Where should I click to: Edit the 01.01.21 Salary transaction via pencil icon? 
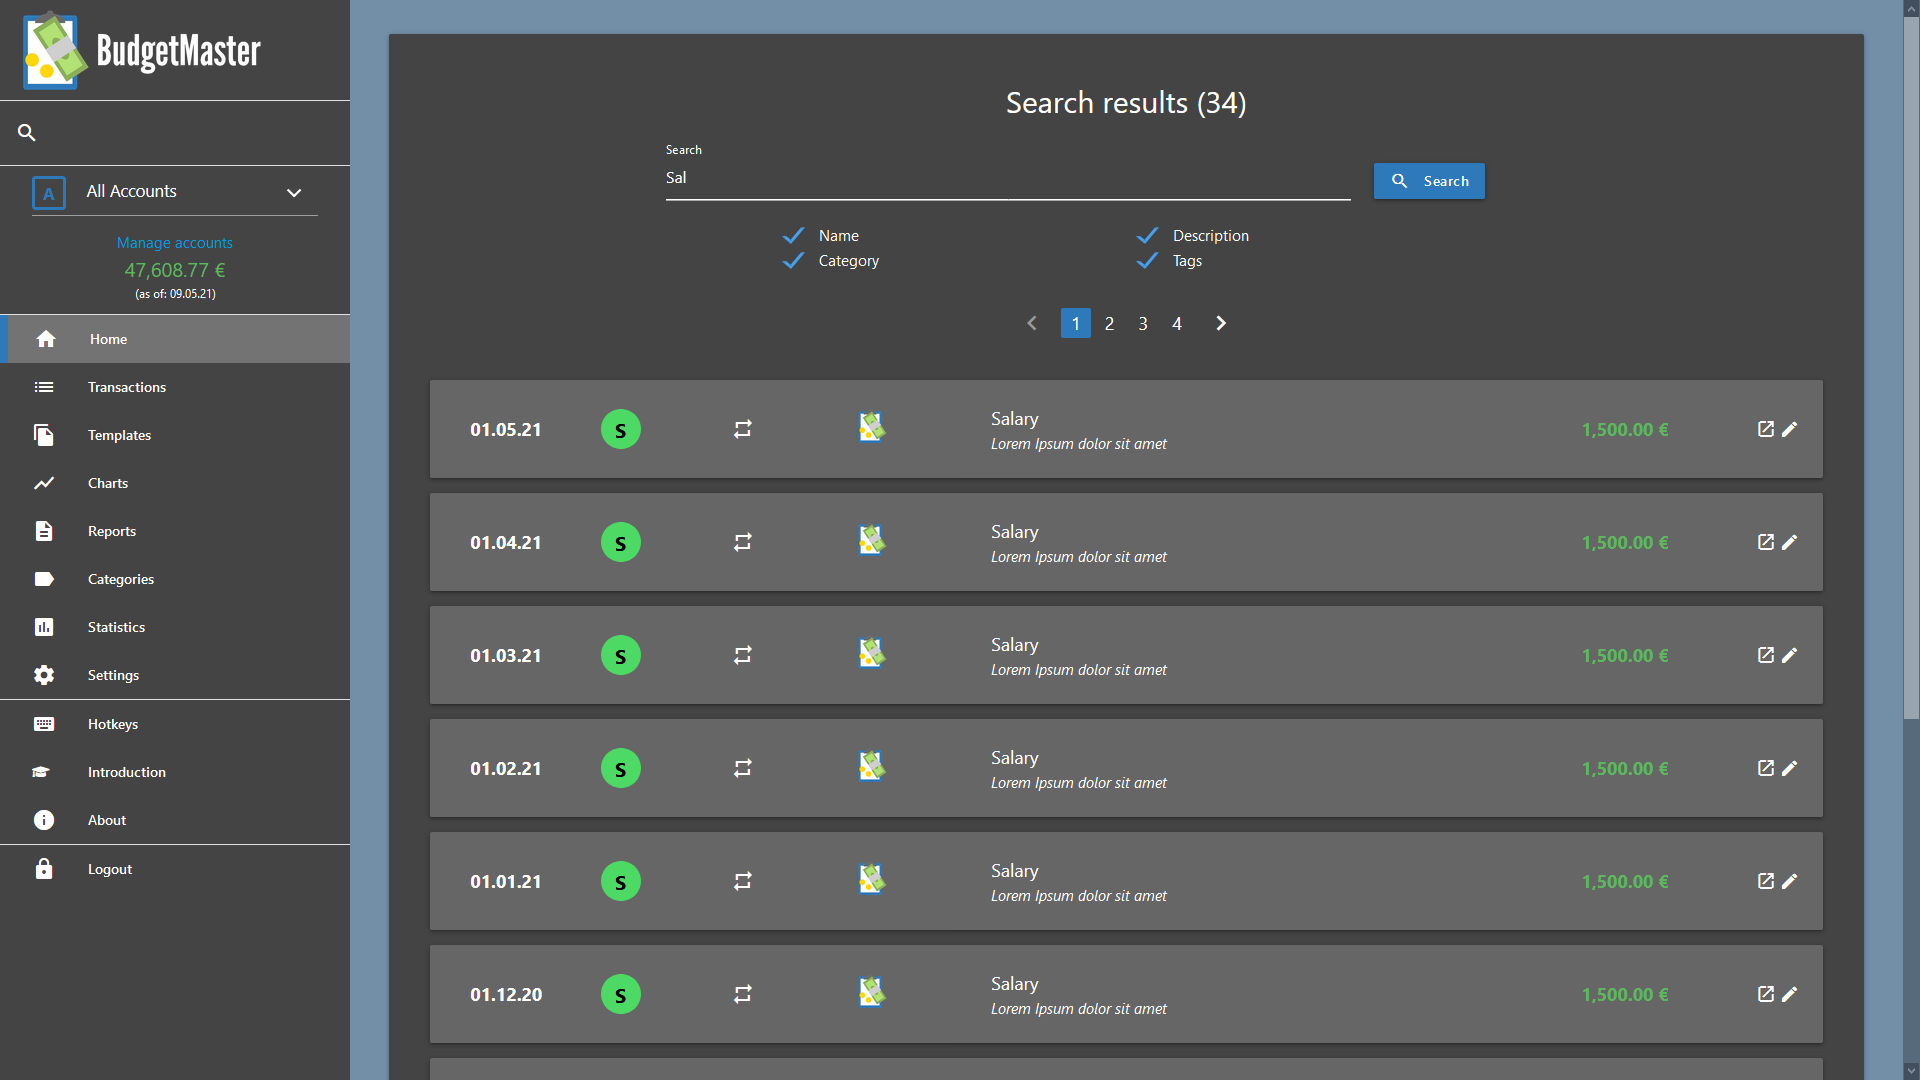1790,881
